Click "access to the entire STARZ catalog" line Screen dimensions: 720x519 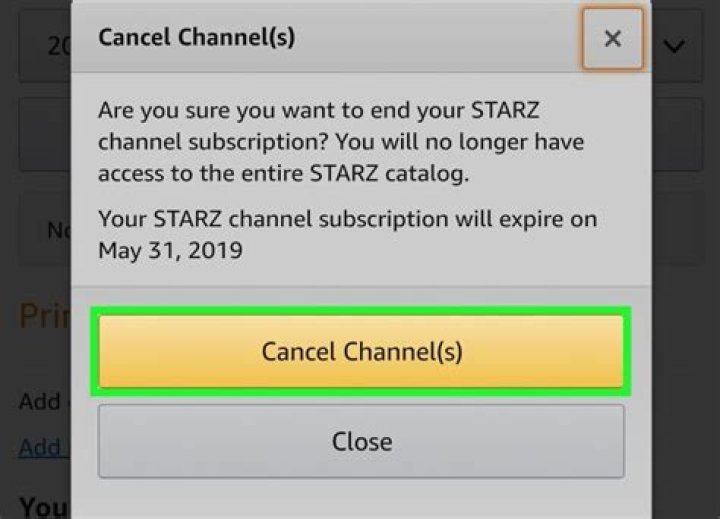click(283, 173)
